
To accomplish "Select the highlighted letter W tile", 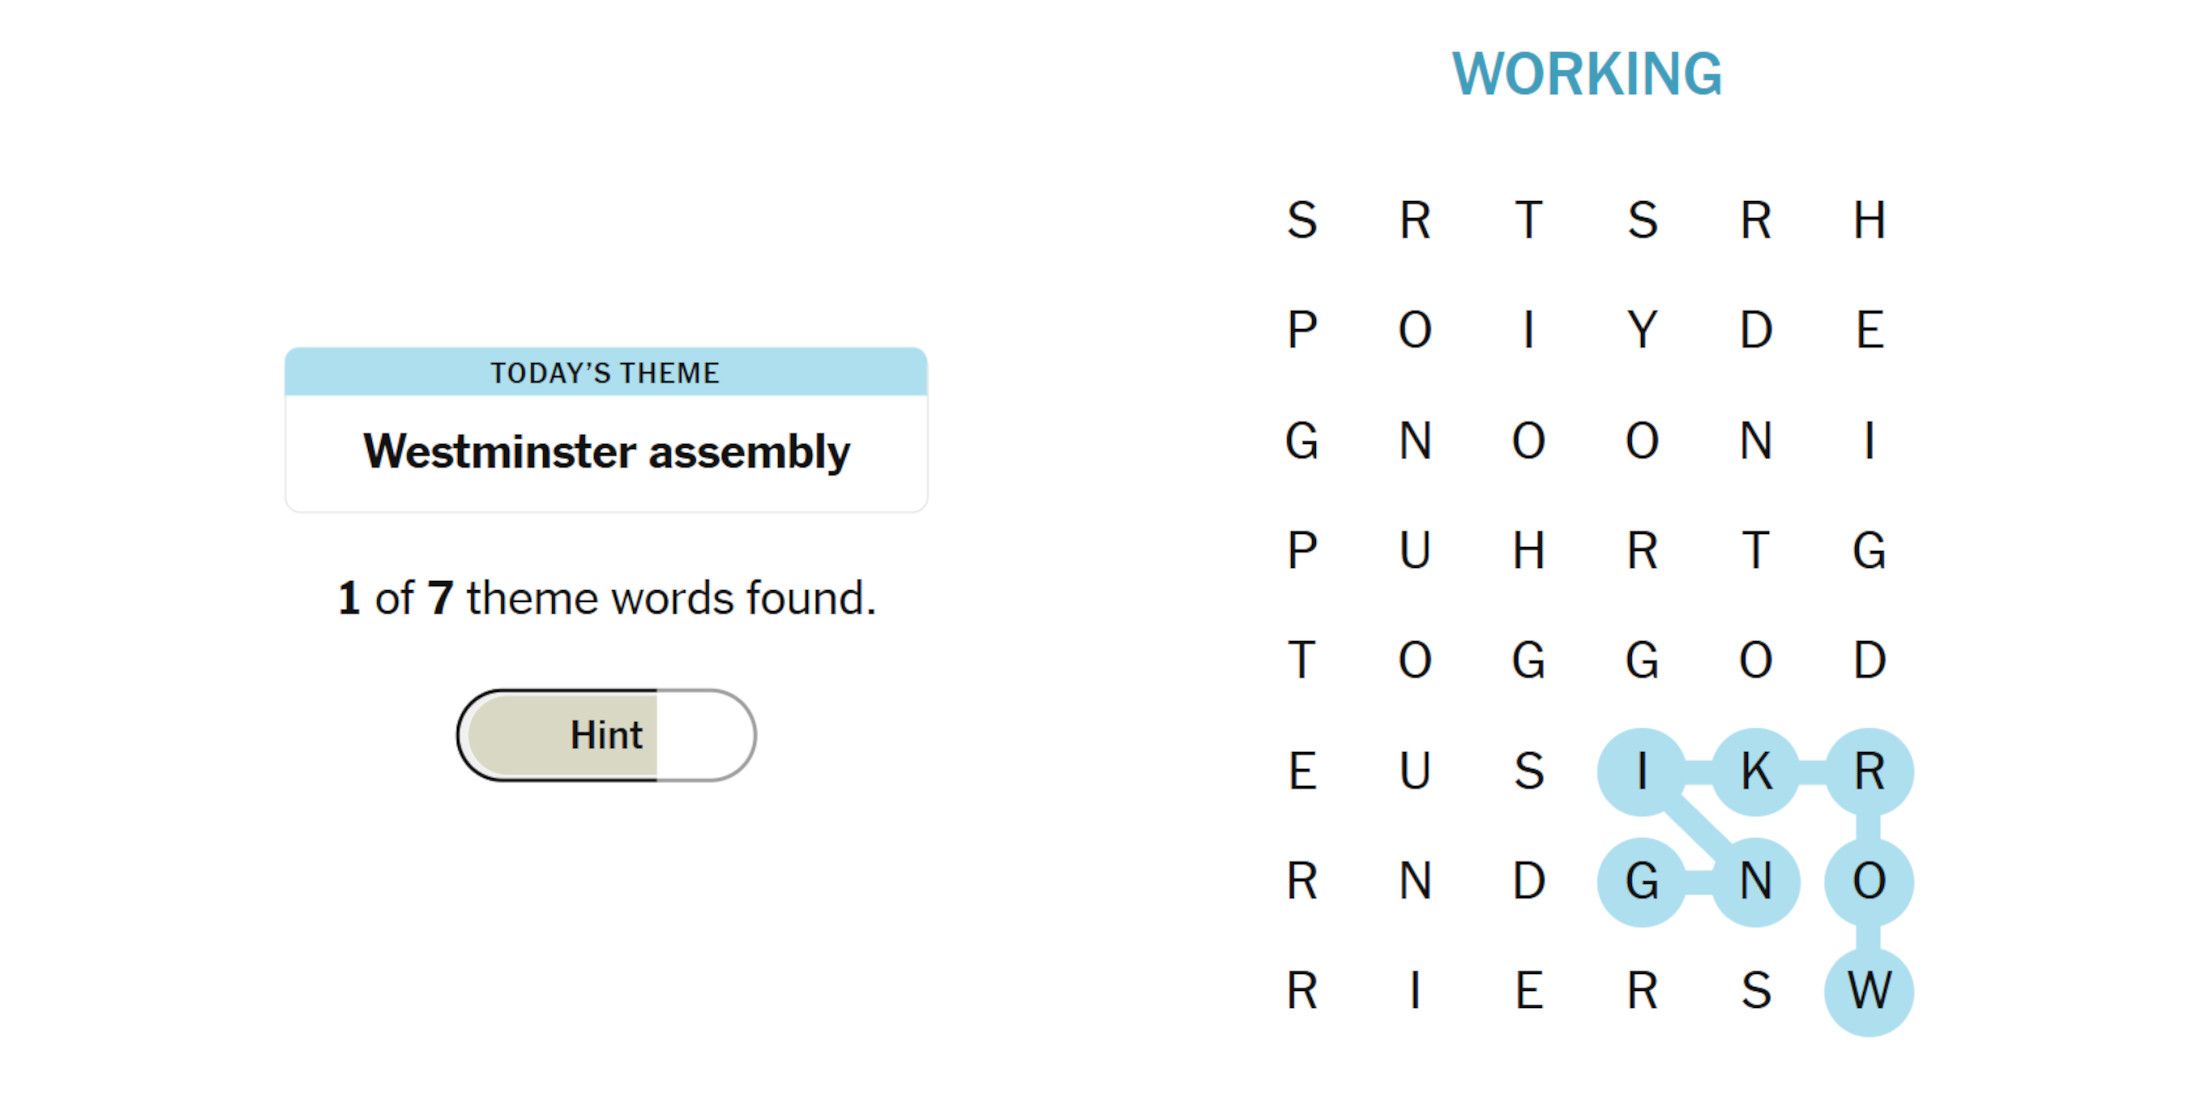I will tap(1869, 991).
